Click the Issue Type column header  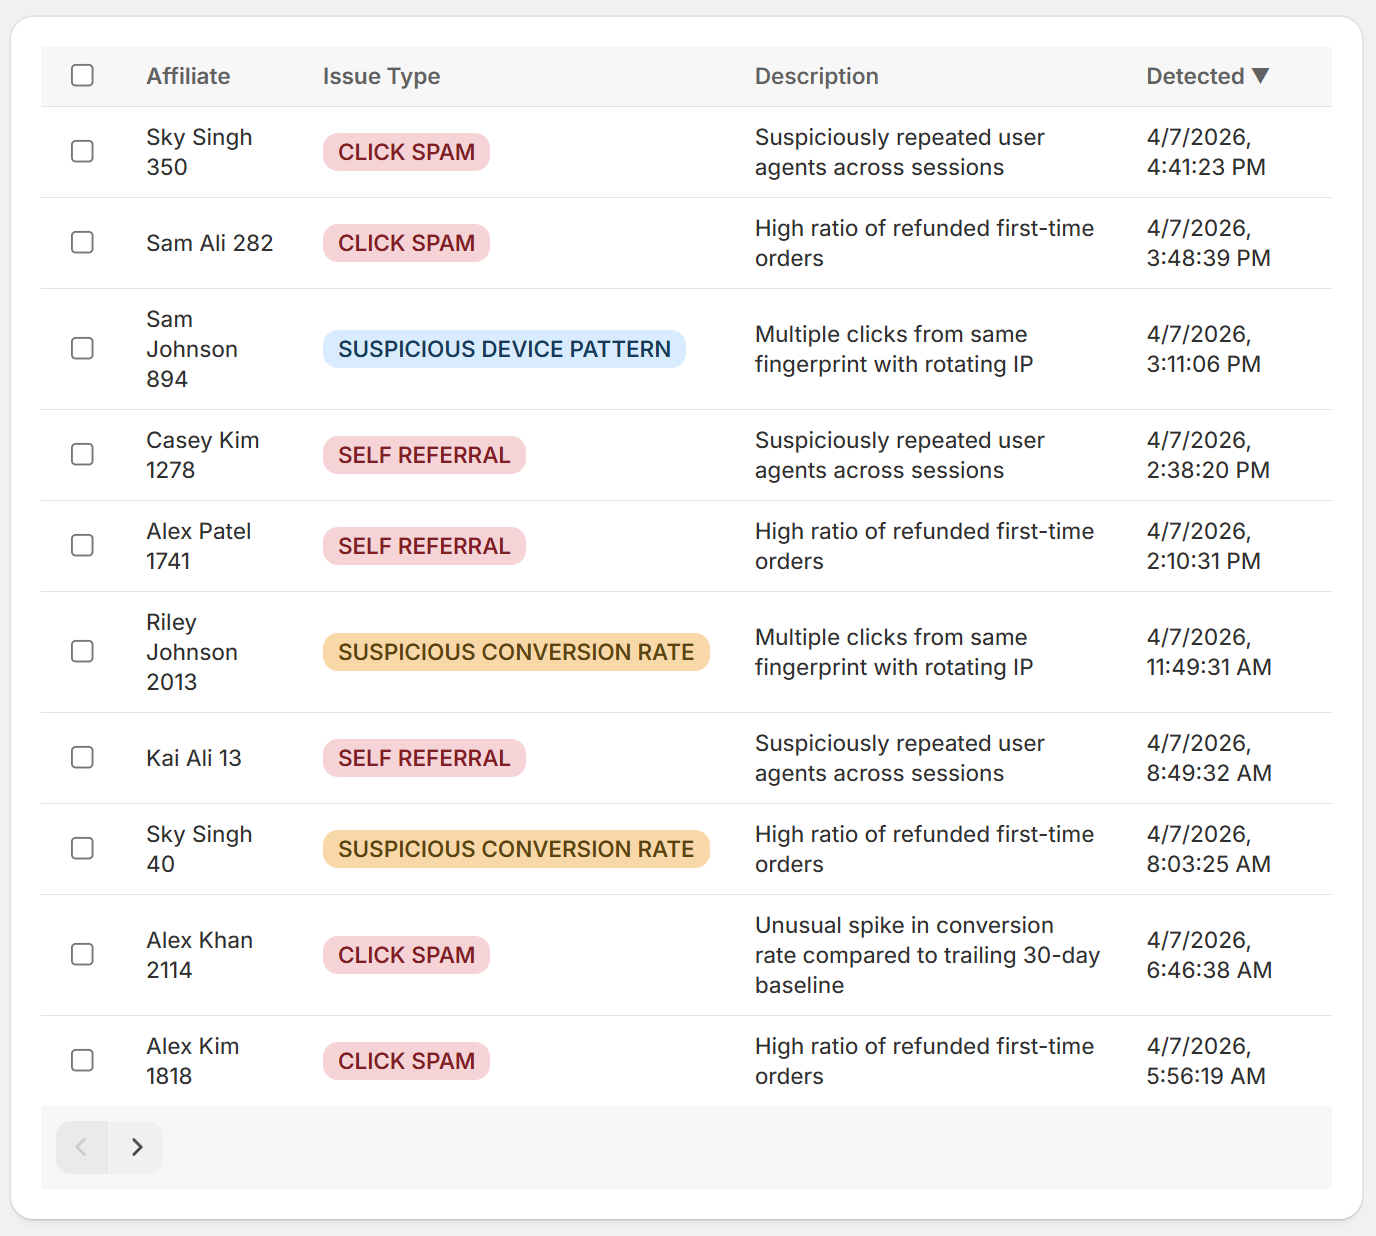[x=381, y=75]
